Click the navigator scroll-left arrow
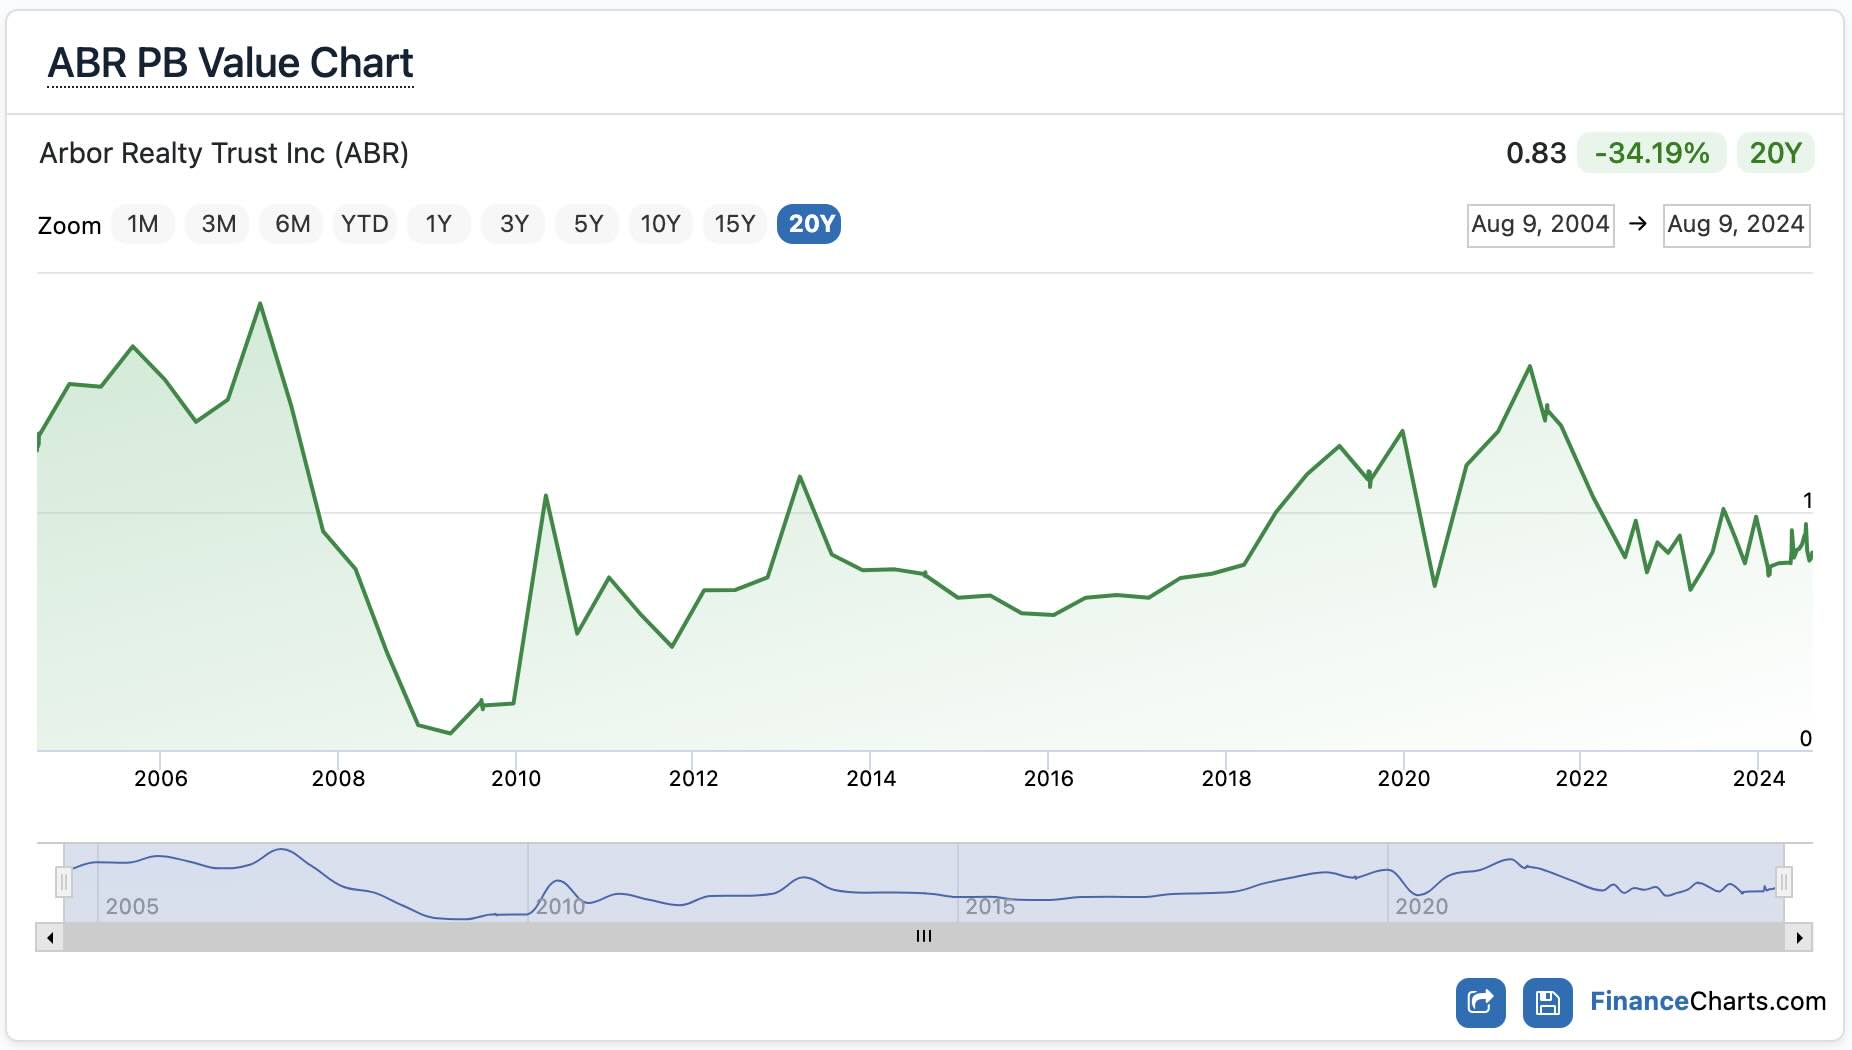This screenshot has width=1852, height=1050. tap(50, 938)
